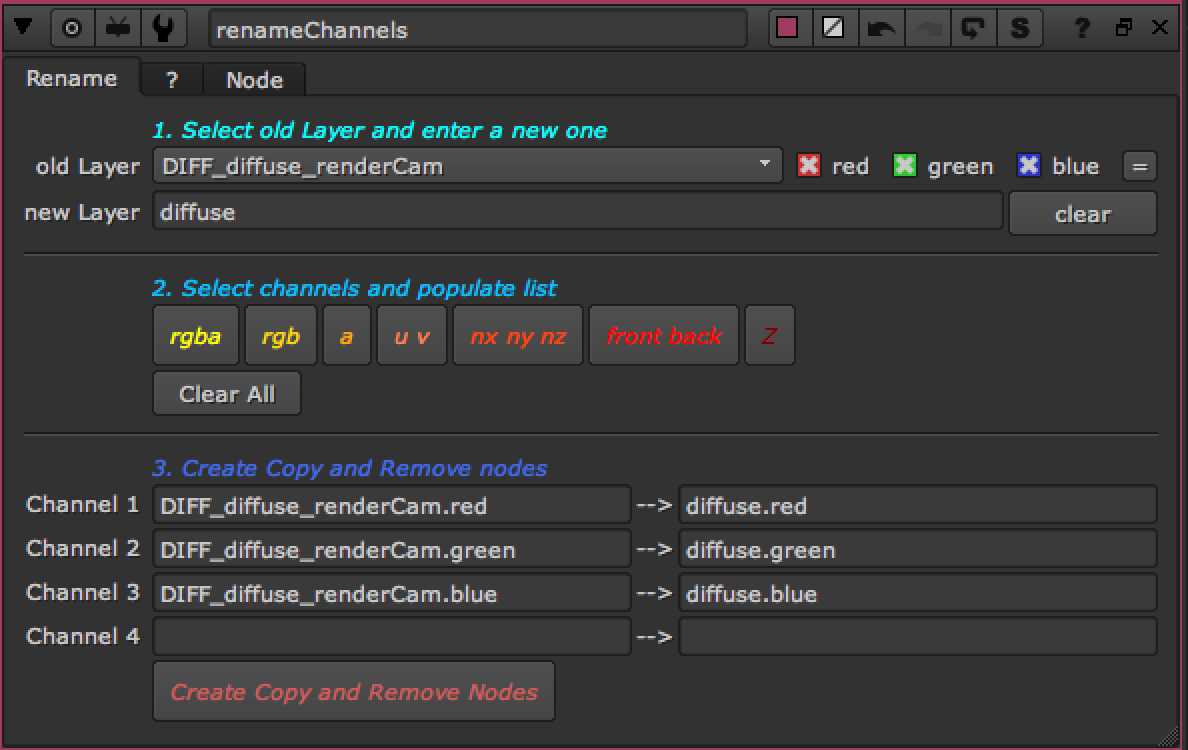Open node help question mark icon
The width and height of the screenshot is (1188, 750).
(x=1082, y=28)
